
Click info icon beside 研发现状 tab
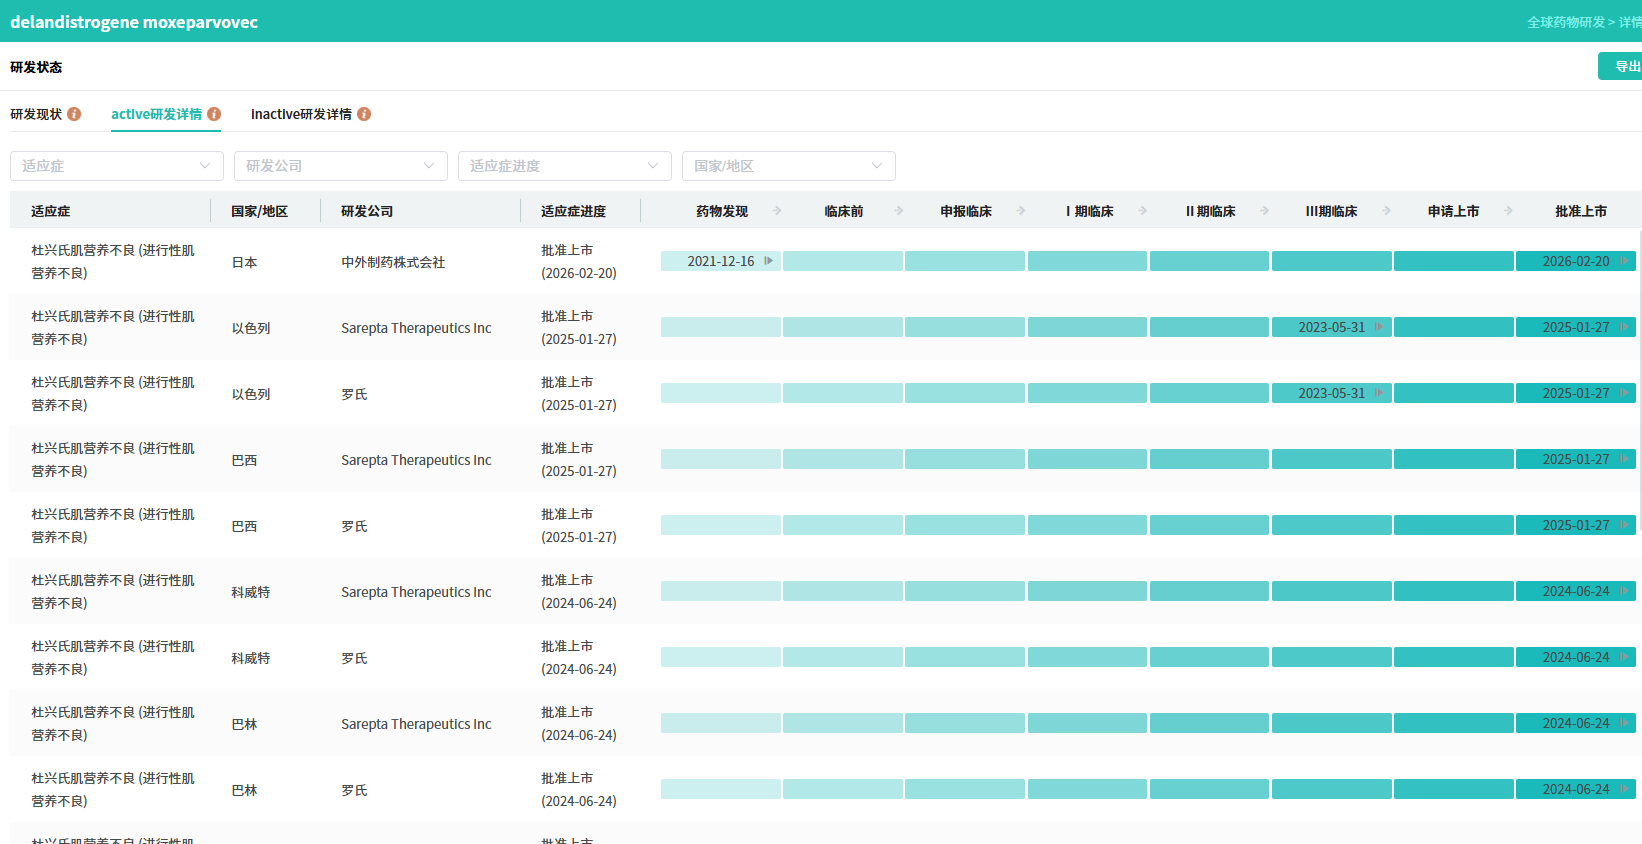click(74, 114)
